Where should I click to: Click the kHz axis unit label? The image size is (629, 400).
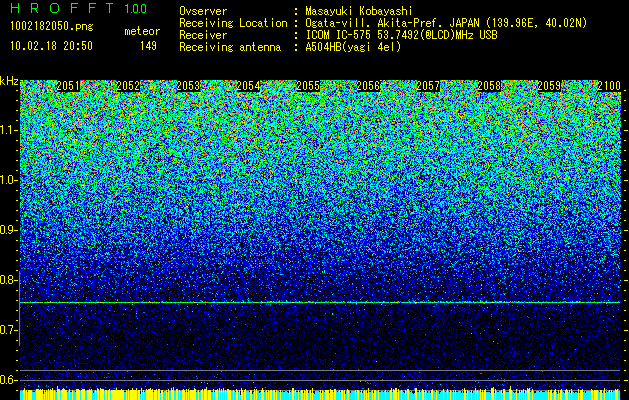tap(9, 81)
